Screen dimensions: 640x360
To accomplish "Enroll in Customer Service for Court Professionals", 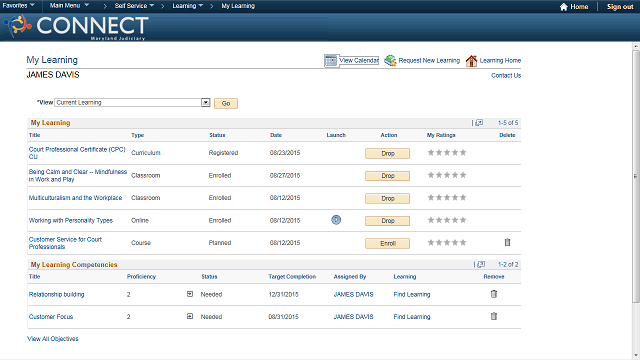I will coord(387,243).
